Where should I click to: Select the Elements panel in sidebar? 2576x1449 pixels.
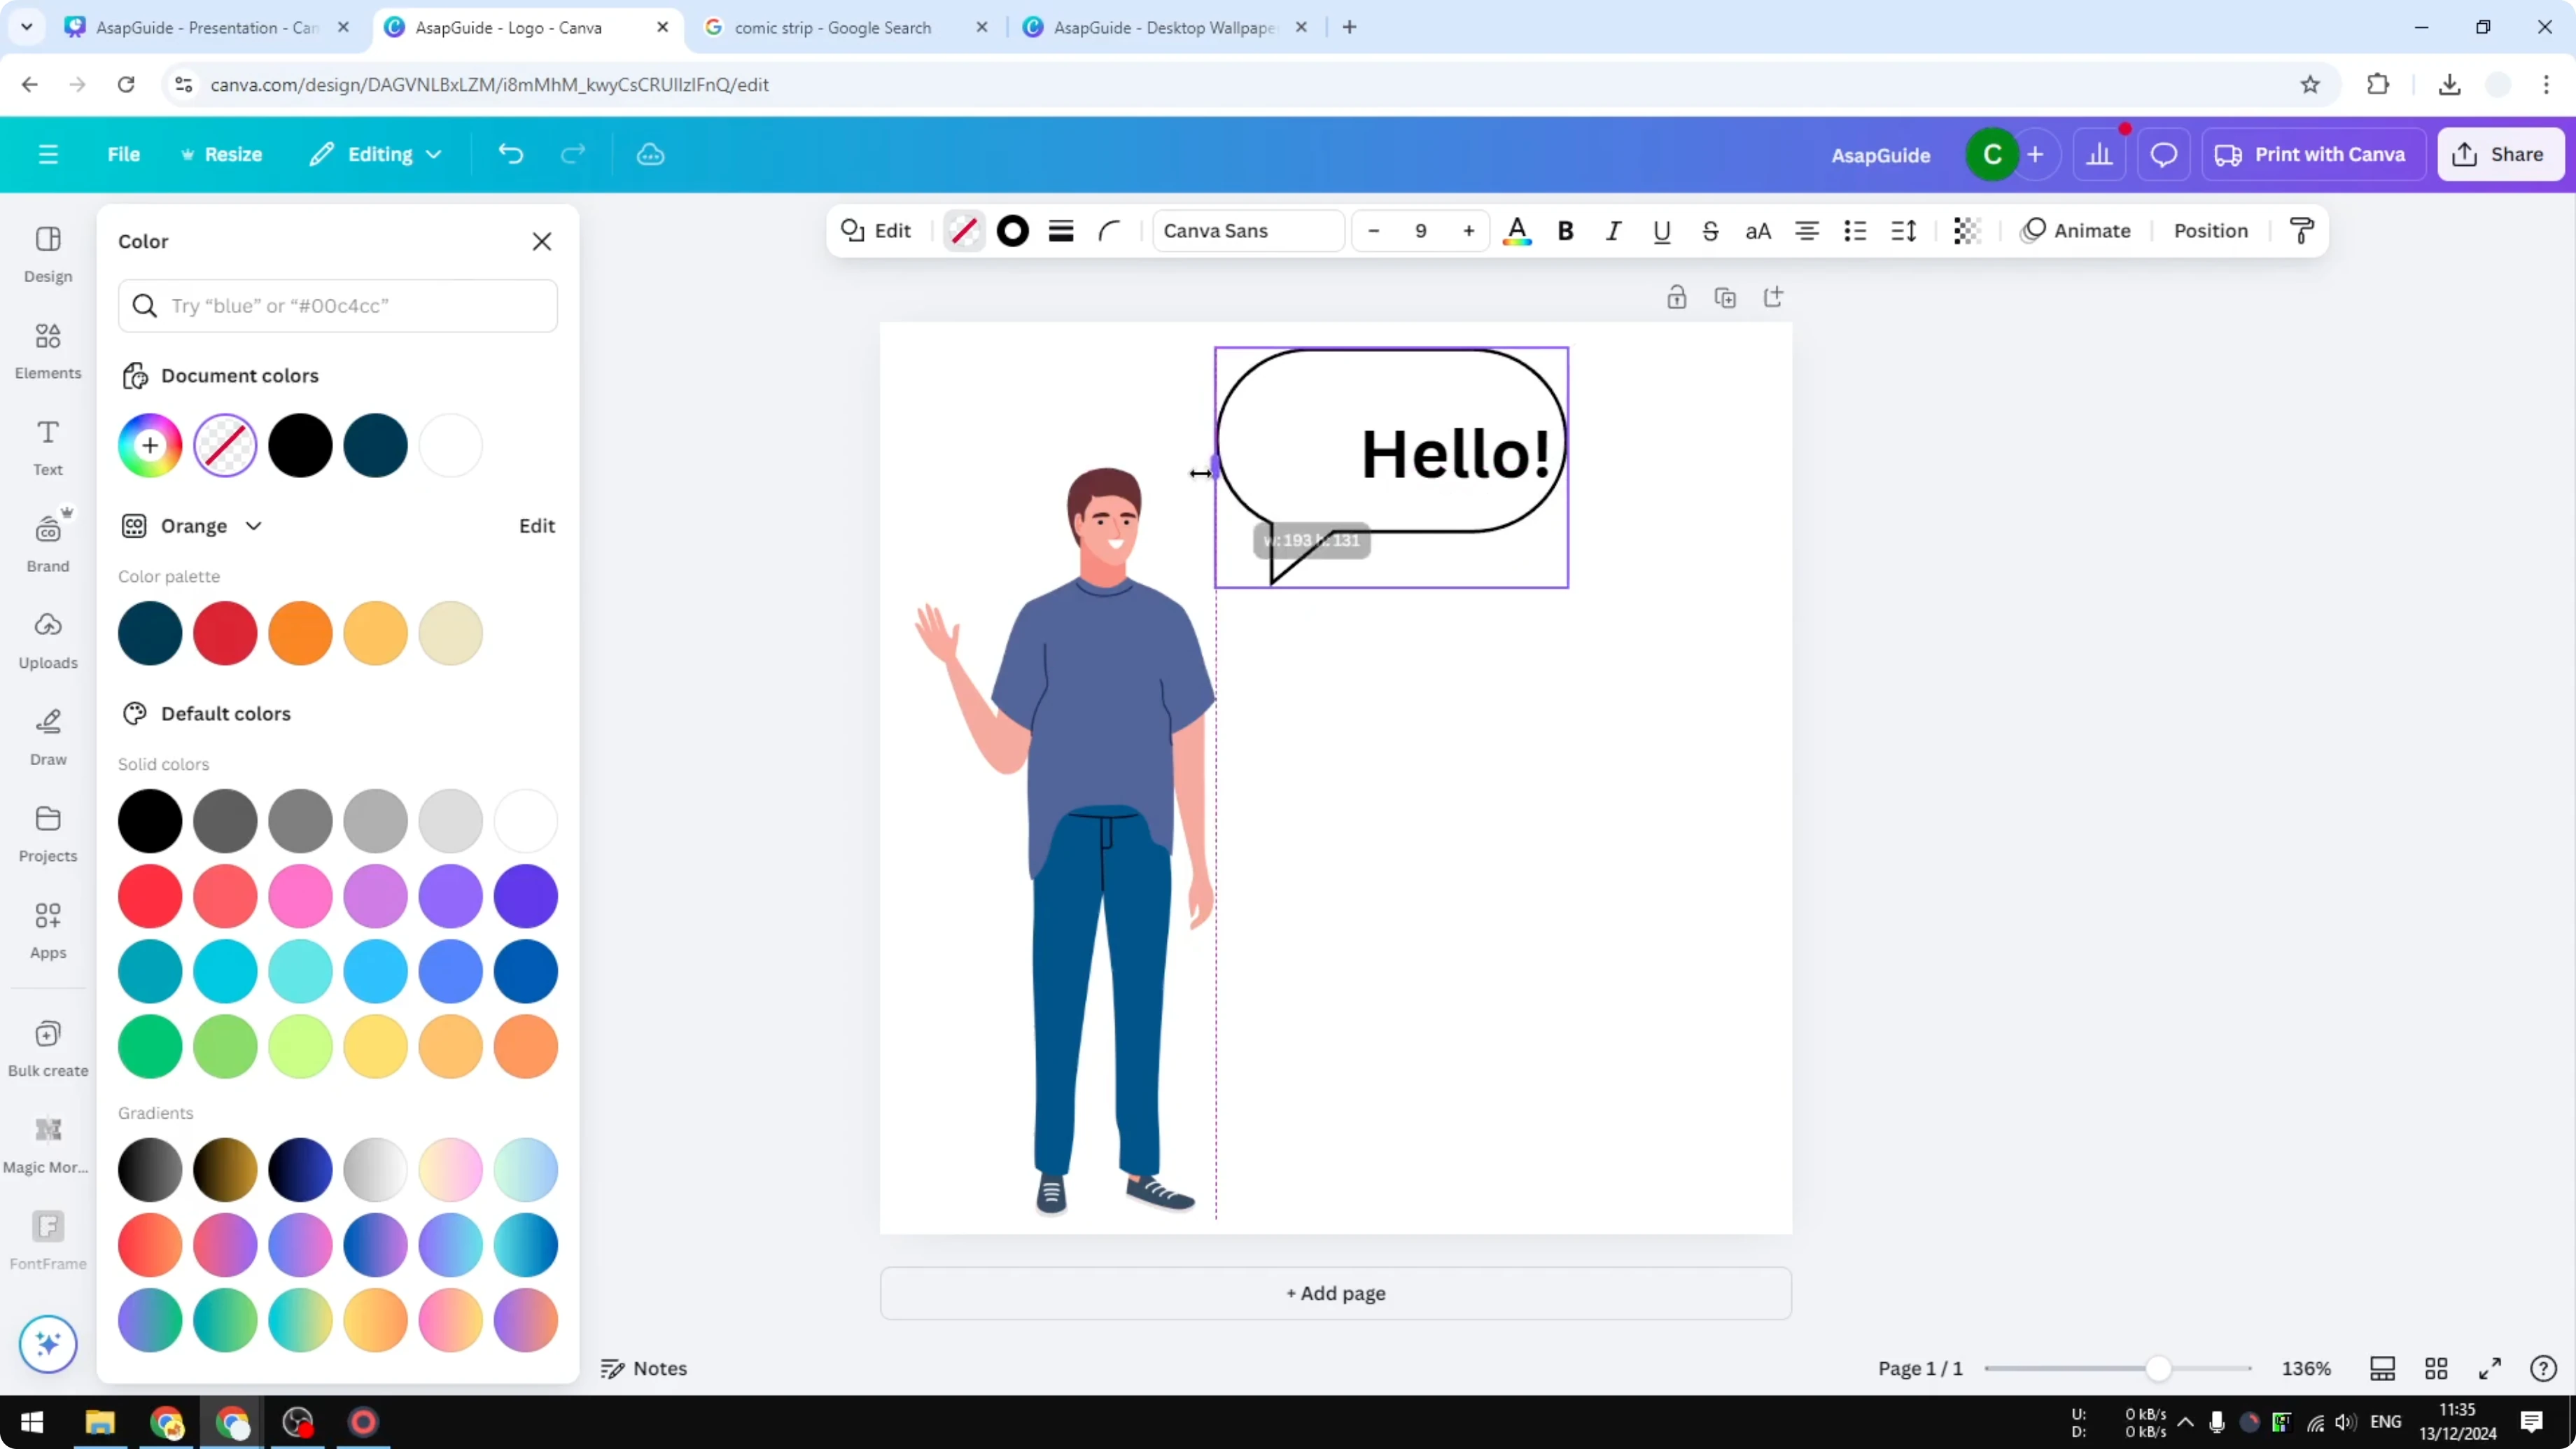pos(47,350)
